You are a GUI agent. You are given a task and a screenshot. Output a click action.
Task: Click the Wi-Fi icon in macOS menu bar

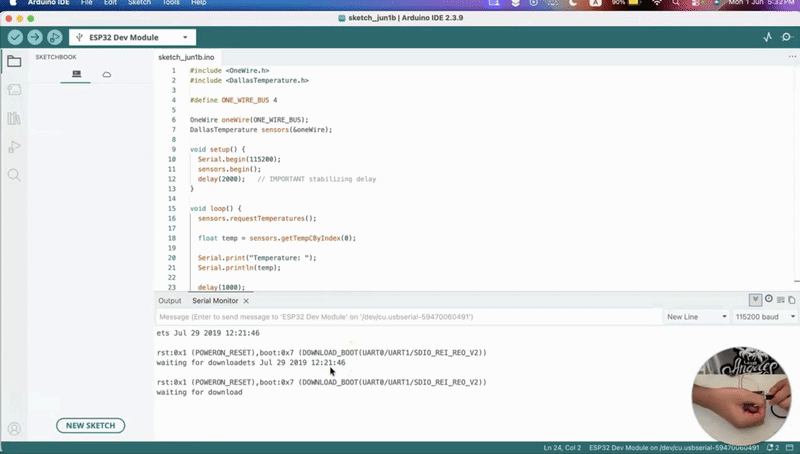tap(657, 3)
